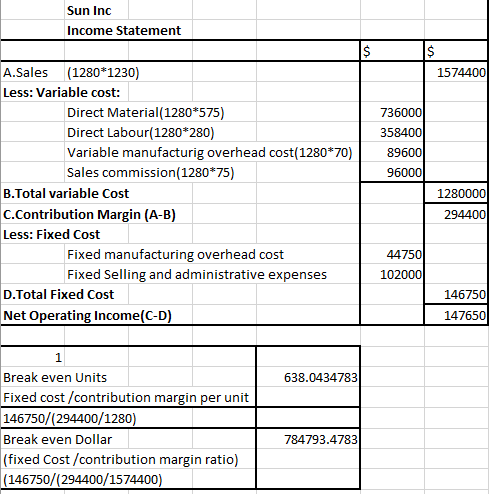This screenshot has width=489, height=494.
Task: Click 'D.Total Fixed Cost' label
Action: [x=59, y=295]
